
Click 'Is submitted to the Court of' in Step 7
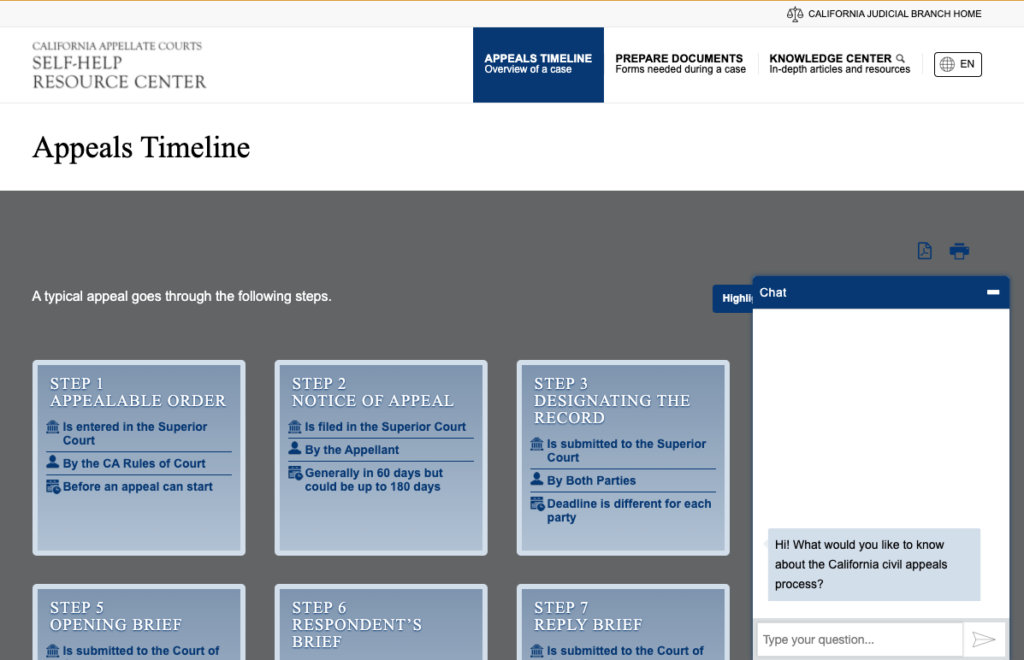coord(625,651)
